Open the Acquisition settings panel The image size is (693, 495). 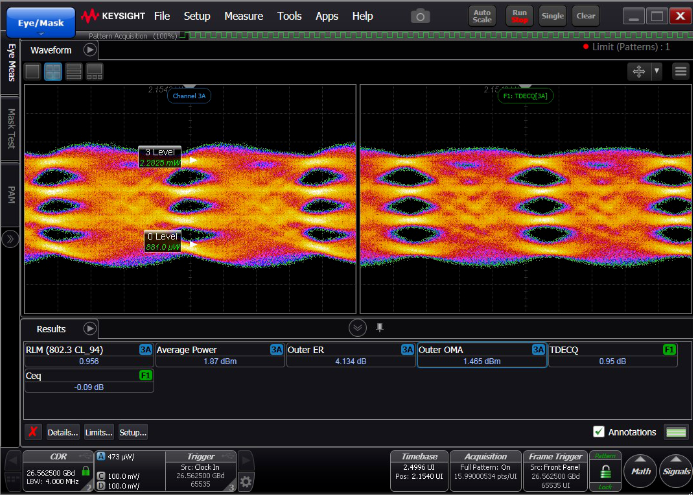(486, 471)
